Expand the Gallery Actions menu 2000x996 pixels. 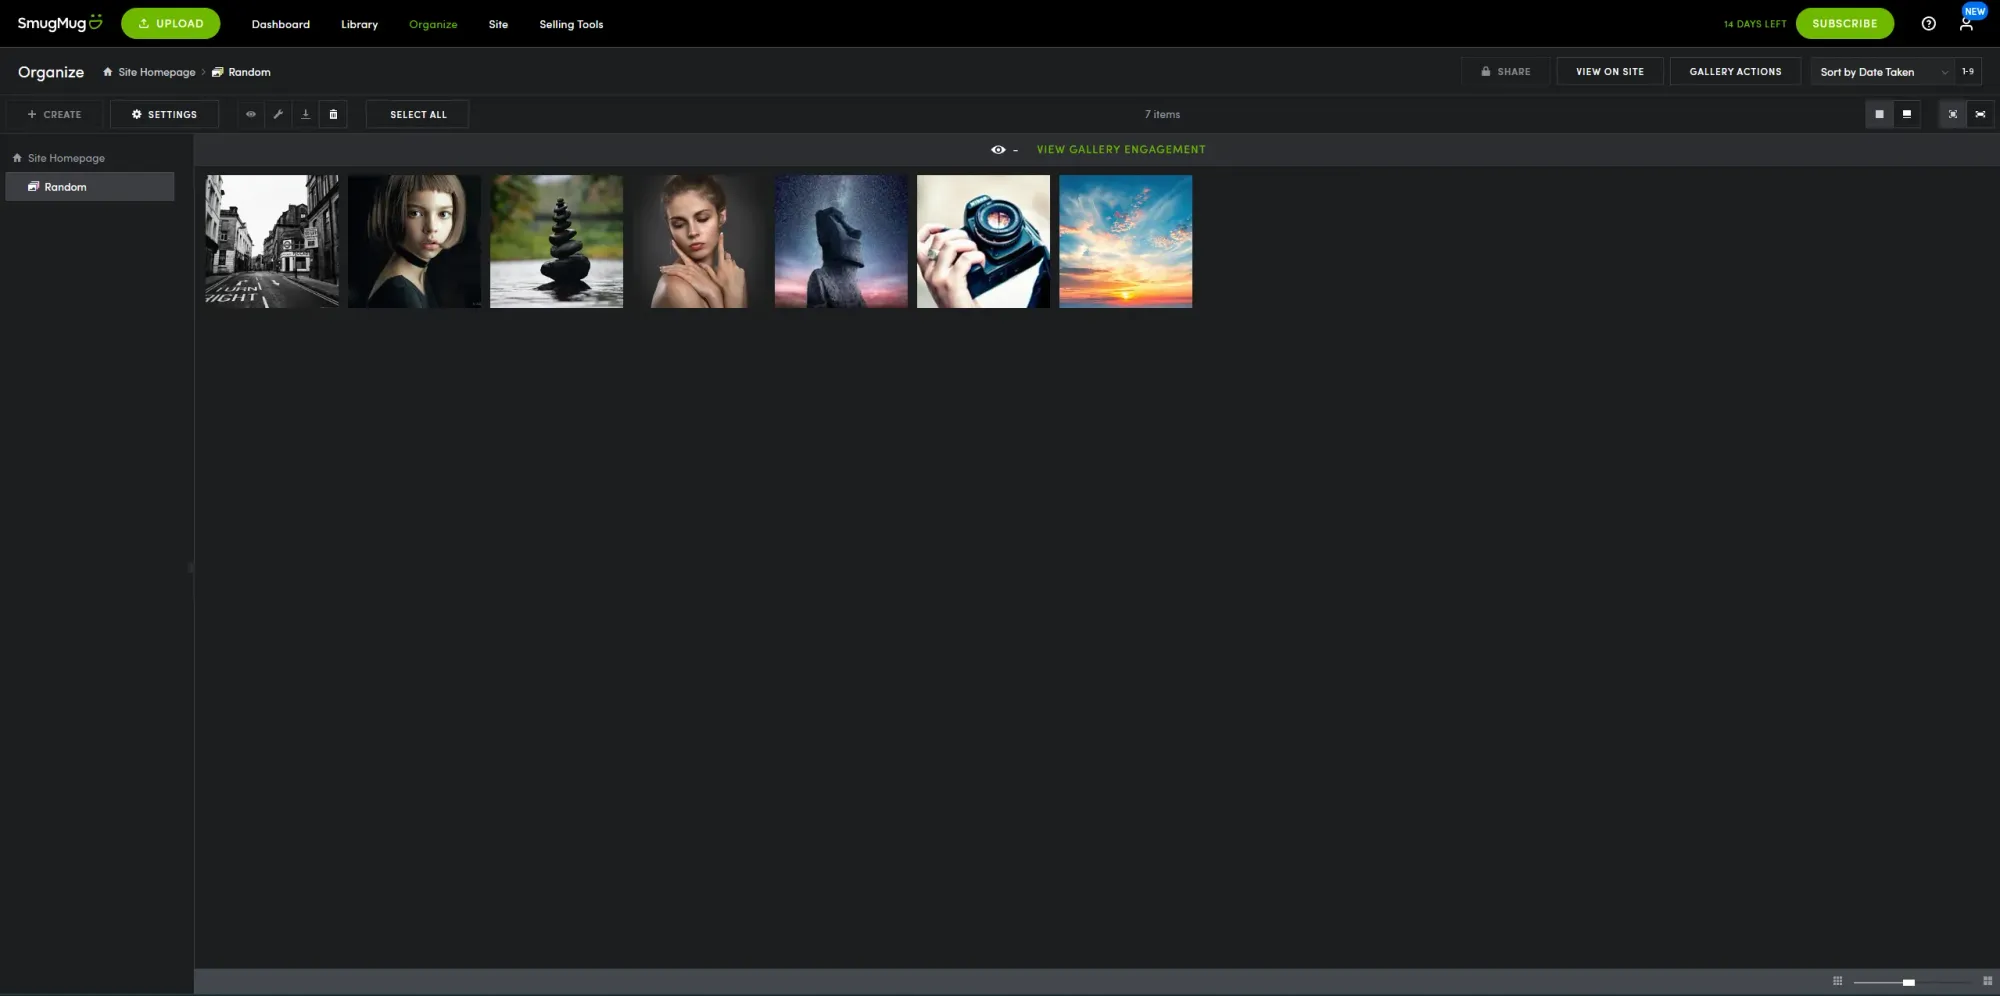pos(1735,71)
